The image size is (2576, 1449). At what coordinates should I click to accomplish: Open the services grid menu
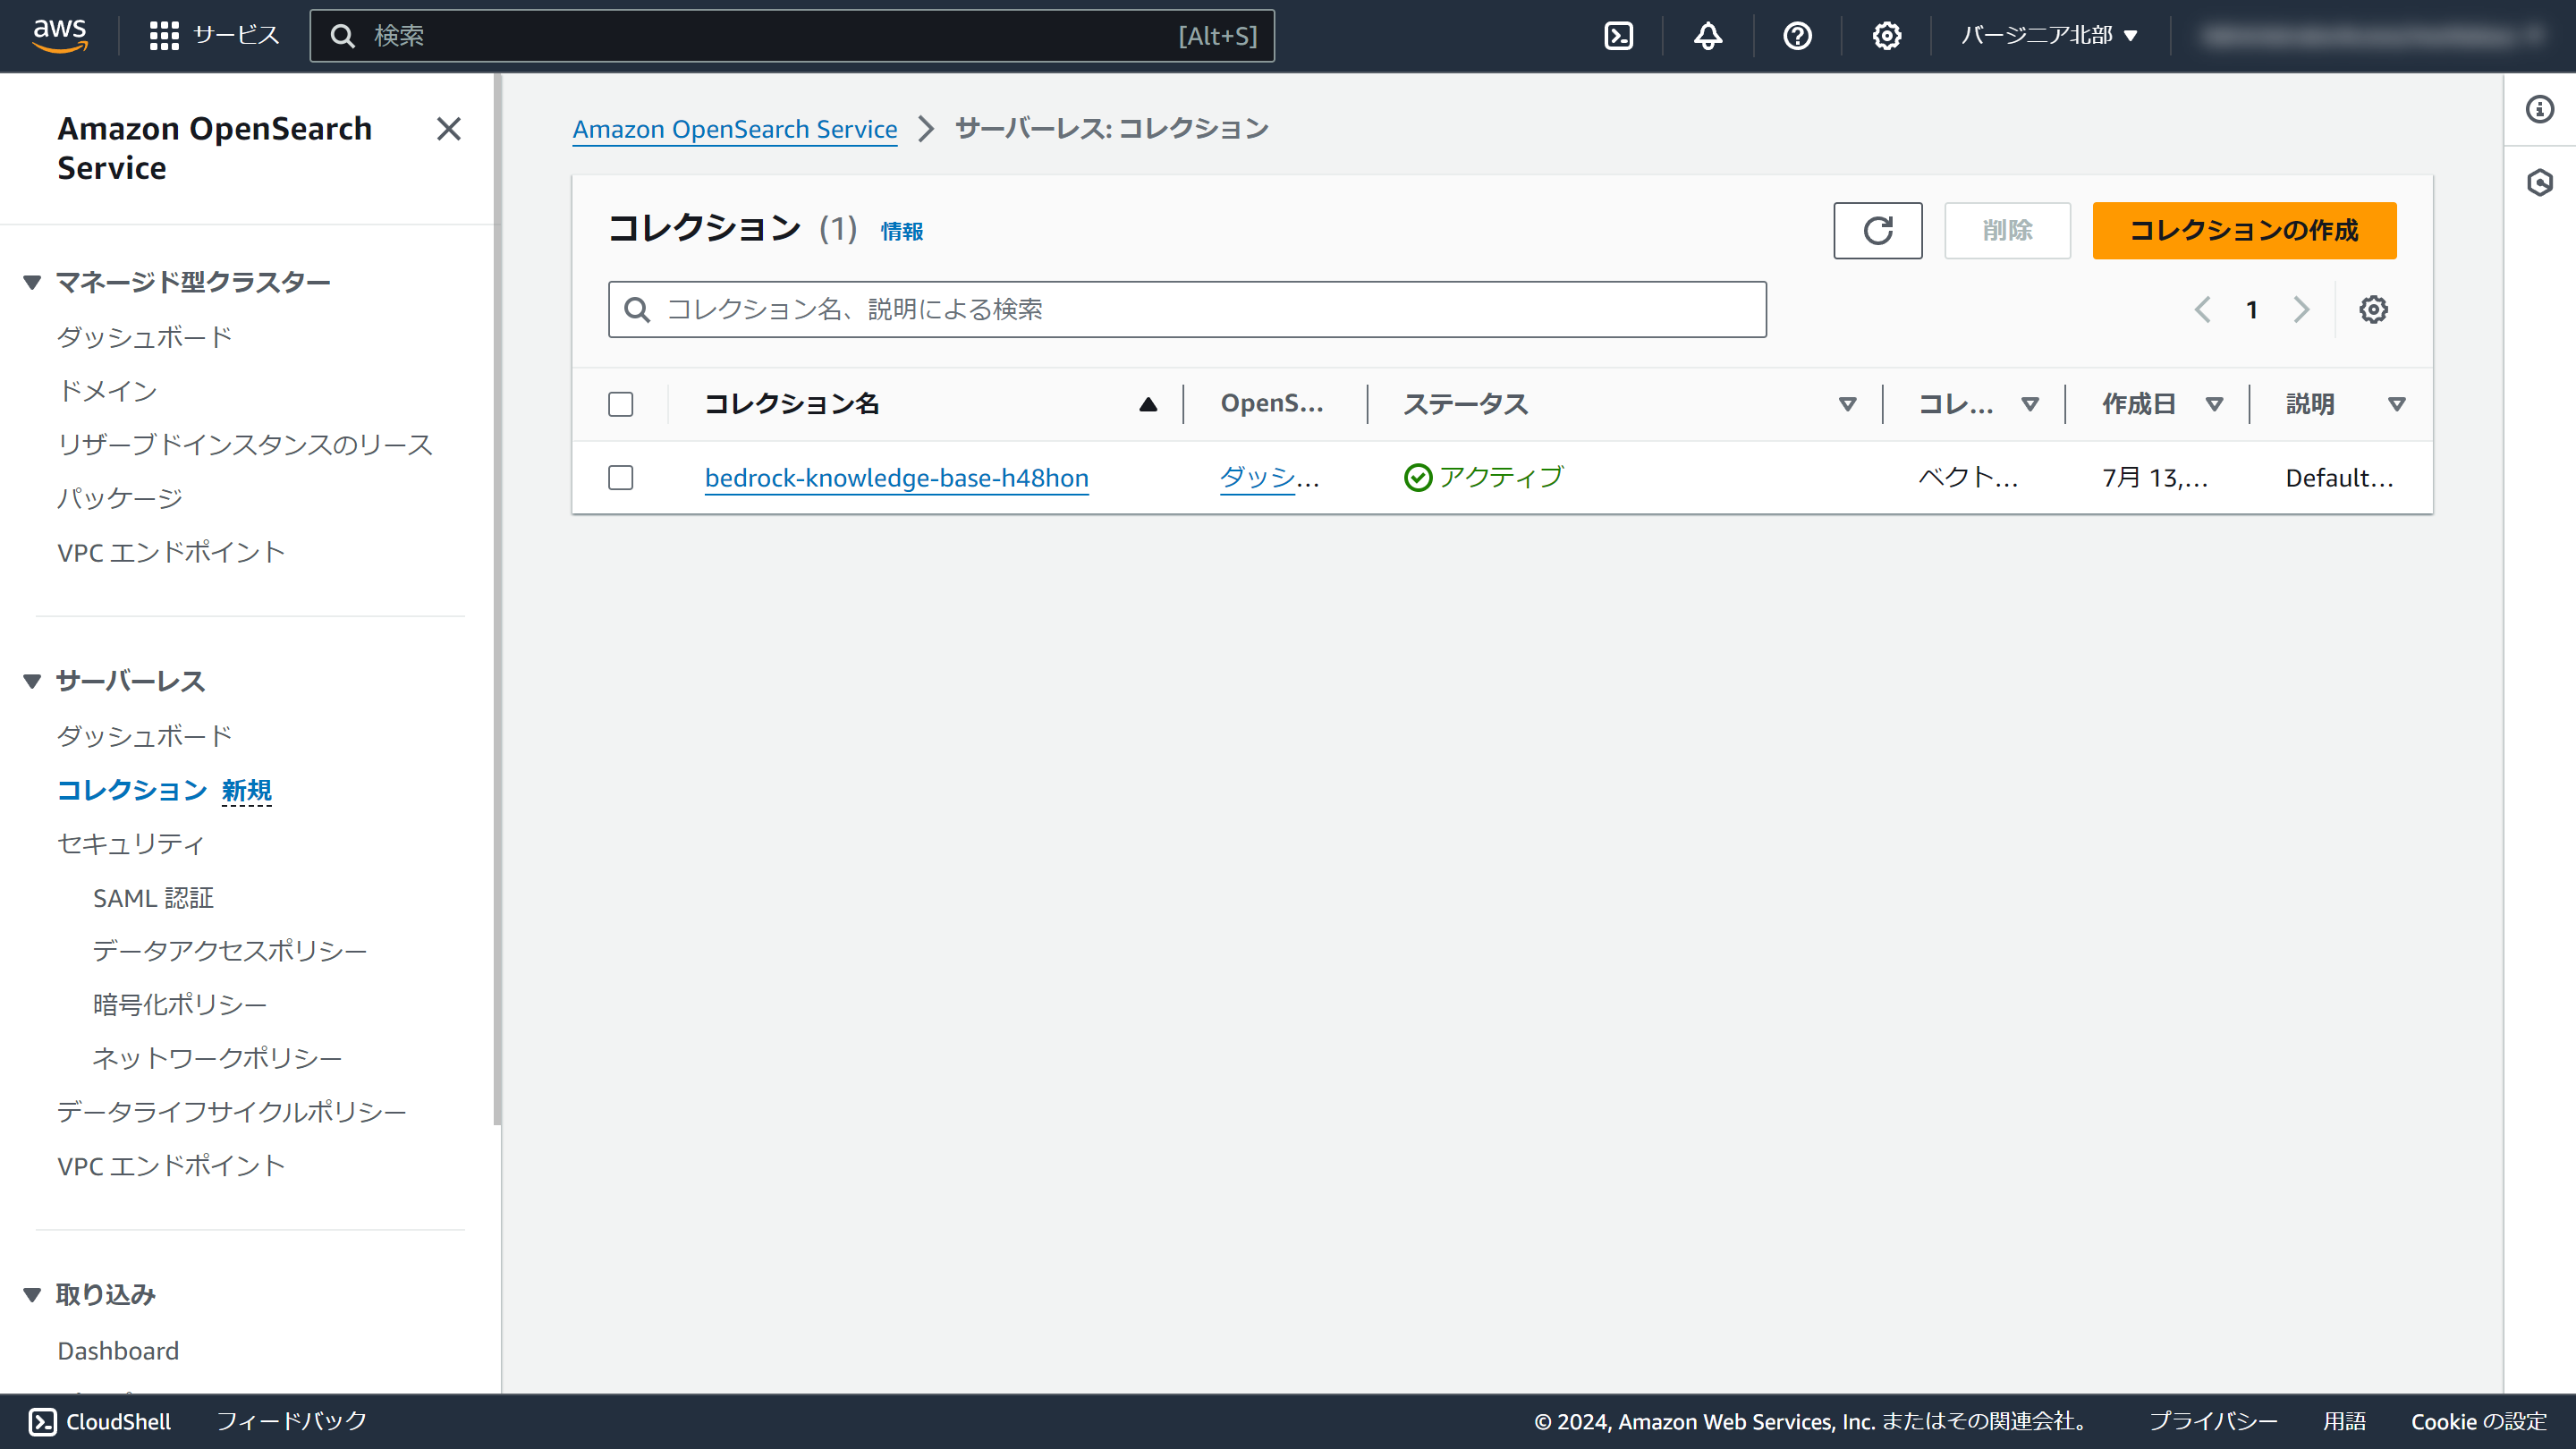[x=164, y=36]
